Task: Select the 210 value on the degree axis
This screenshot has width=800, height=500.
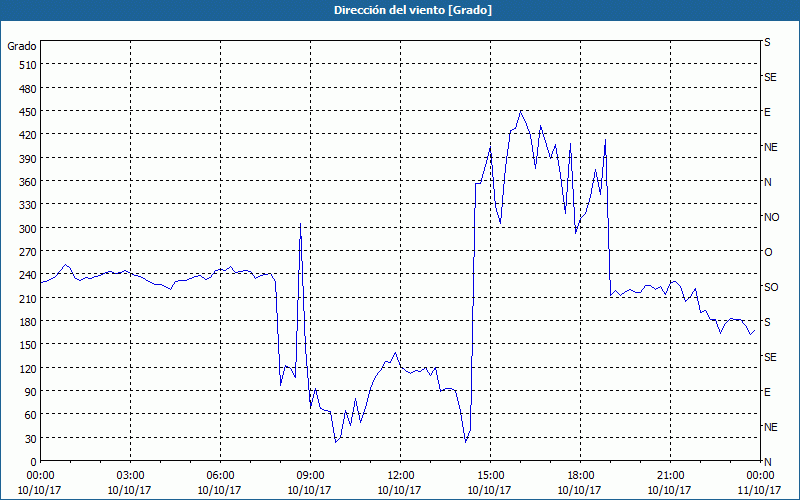Action: [x=28, y=298]
